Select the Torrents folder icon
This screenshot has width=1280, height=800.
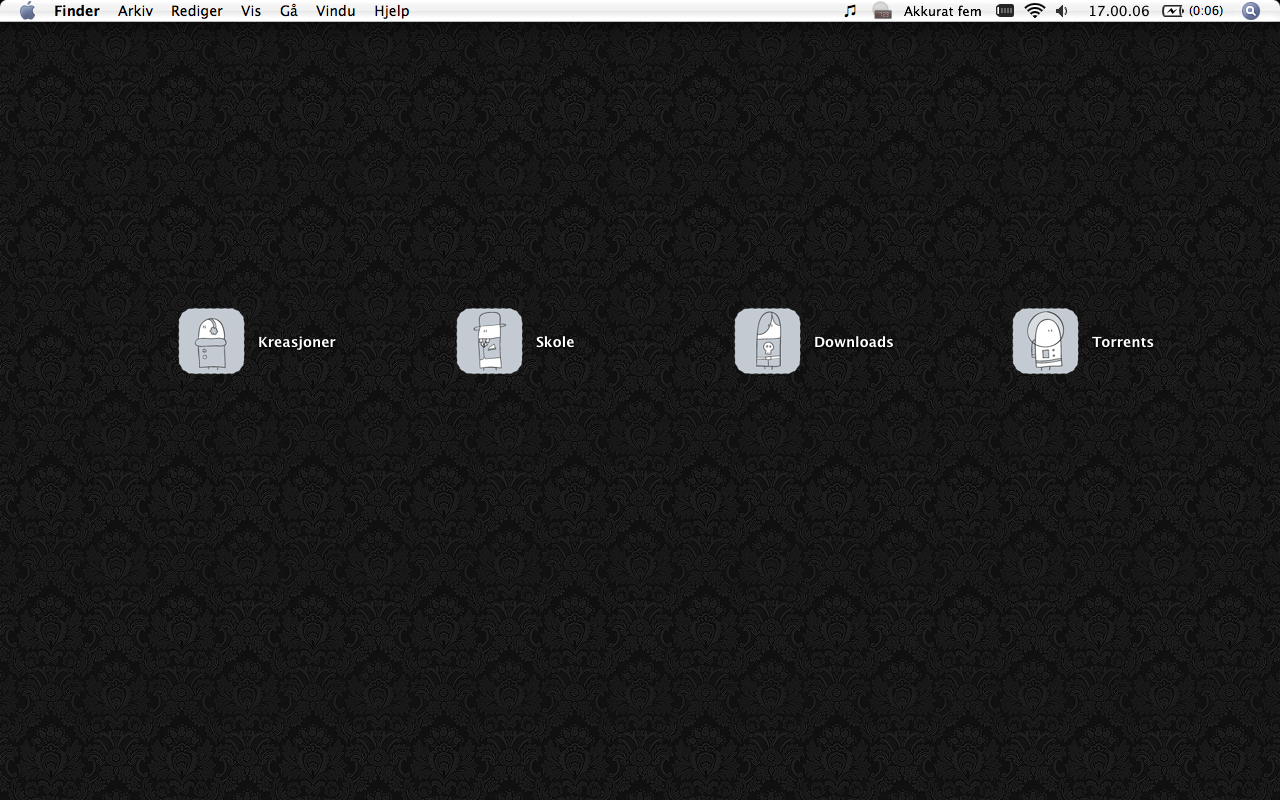pos(1045,341)
